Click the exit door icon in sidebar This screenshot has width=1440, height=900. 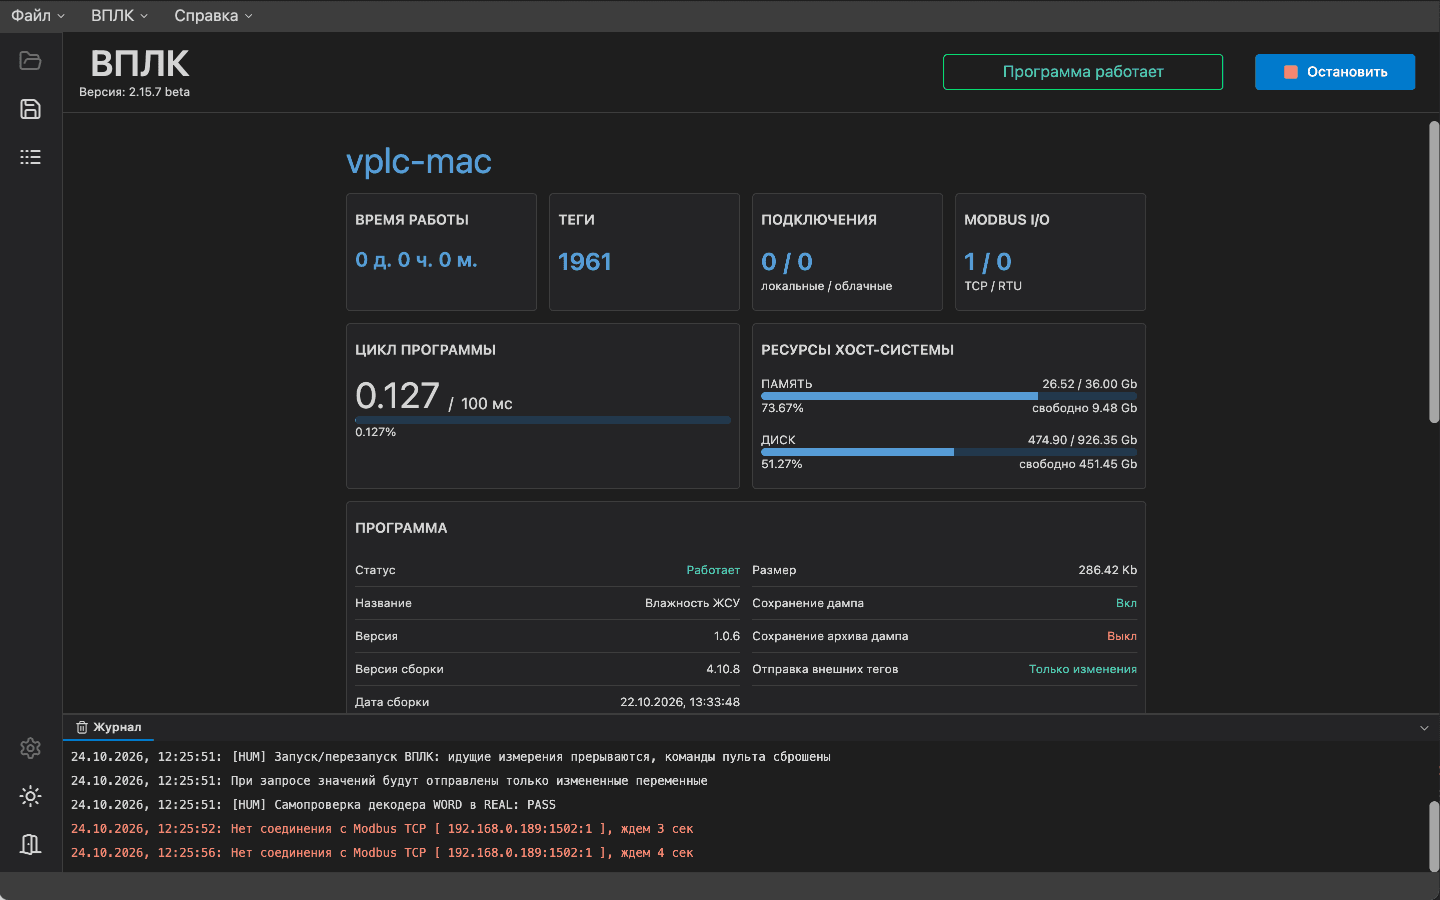coord(30,844)
